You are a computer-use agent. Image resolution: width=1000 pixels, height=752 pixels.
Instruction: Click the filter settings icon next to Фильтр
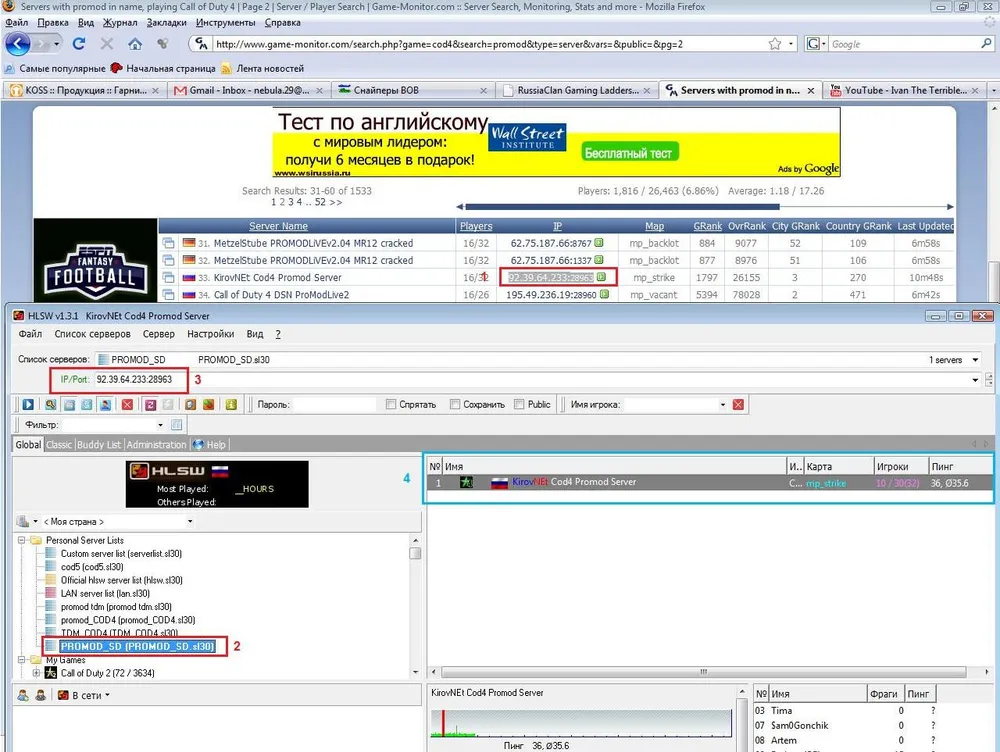pos(177,426)
